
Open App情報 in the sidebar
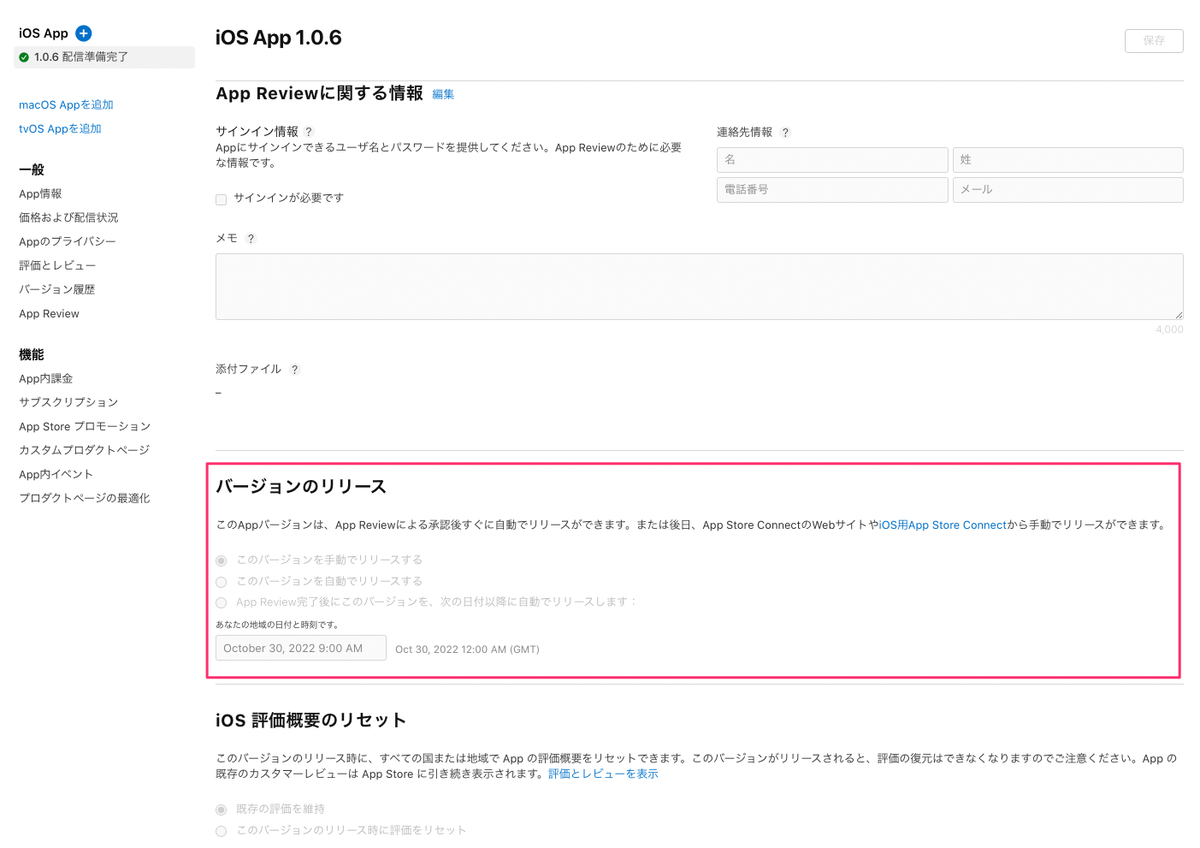click(40, 194)
